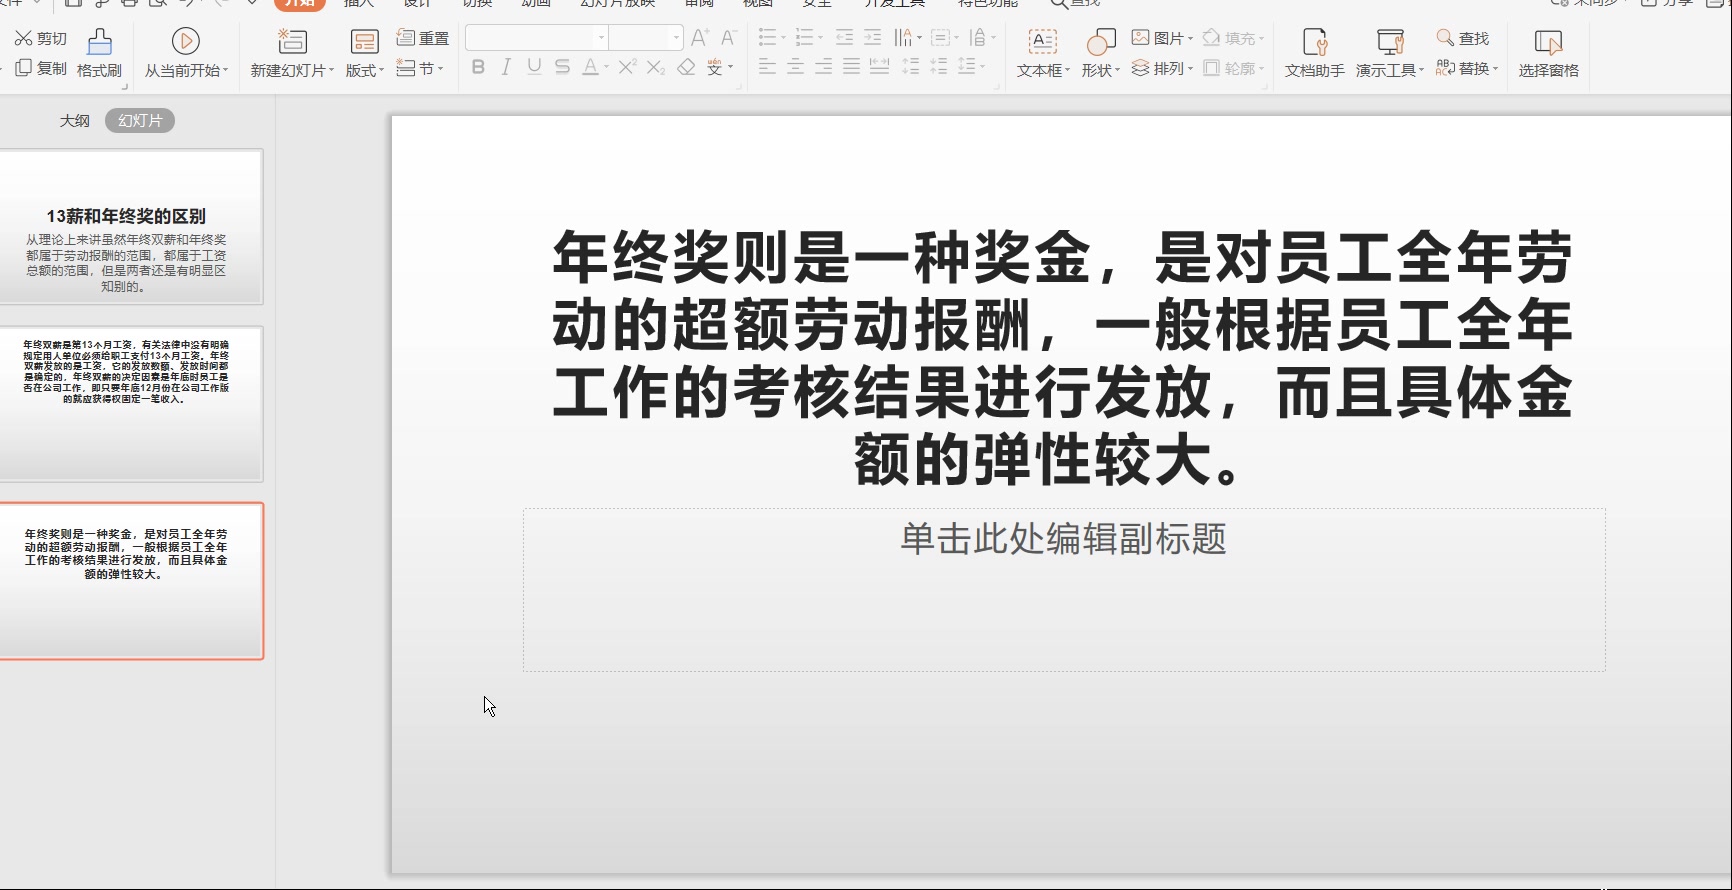Toggle strikethrough formatting
The width and height of the screenshot is (1732, 890).
click(x=562, y=67)
